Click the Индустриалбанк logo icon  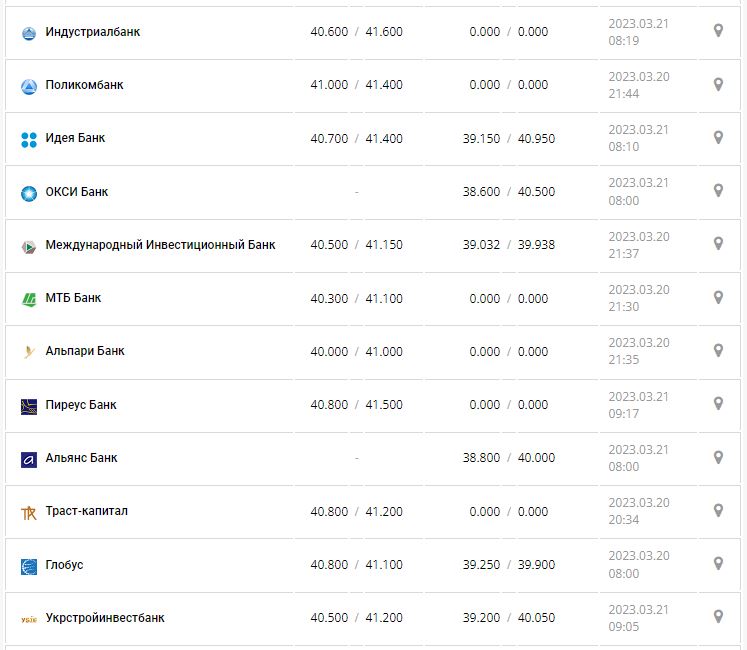pos(28,33)
